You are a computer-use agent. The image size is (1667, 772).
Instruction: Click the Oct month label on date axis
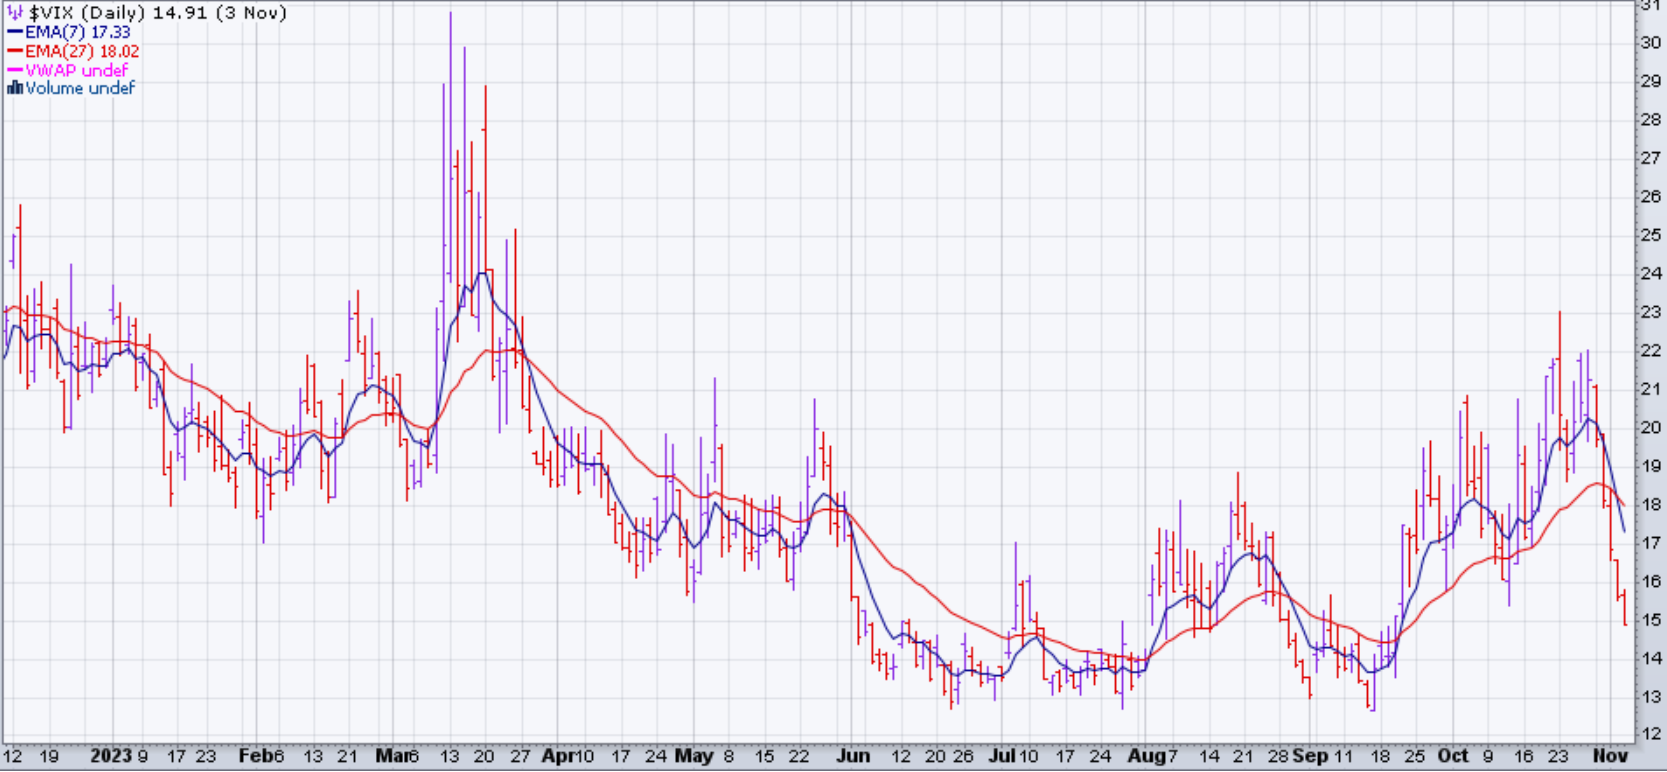point(1452,756)
